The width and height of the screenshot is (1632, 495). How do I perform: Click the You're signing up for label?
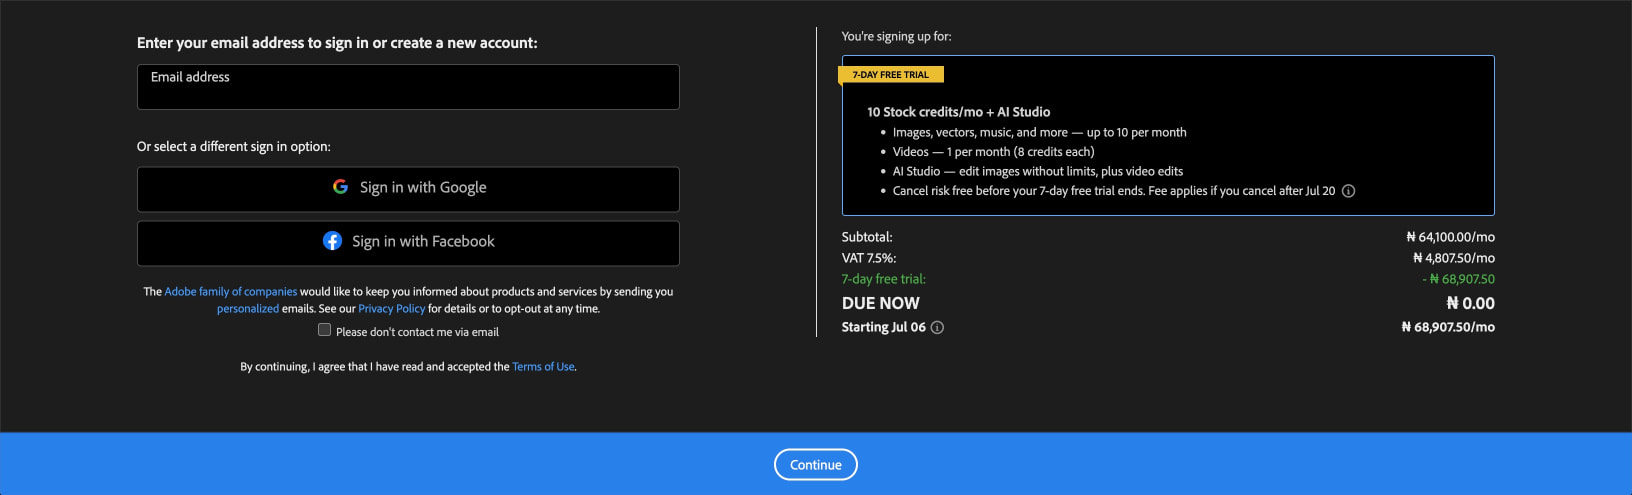click(897, 36)
